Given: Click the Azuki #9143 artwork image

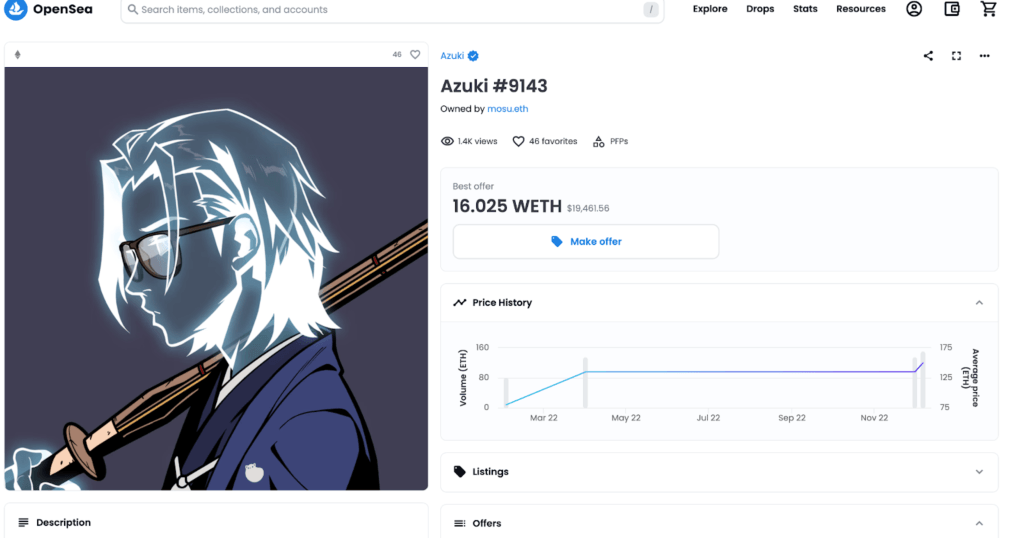Looking at the screenshot, I should click(216, 279).
